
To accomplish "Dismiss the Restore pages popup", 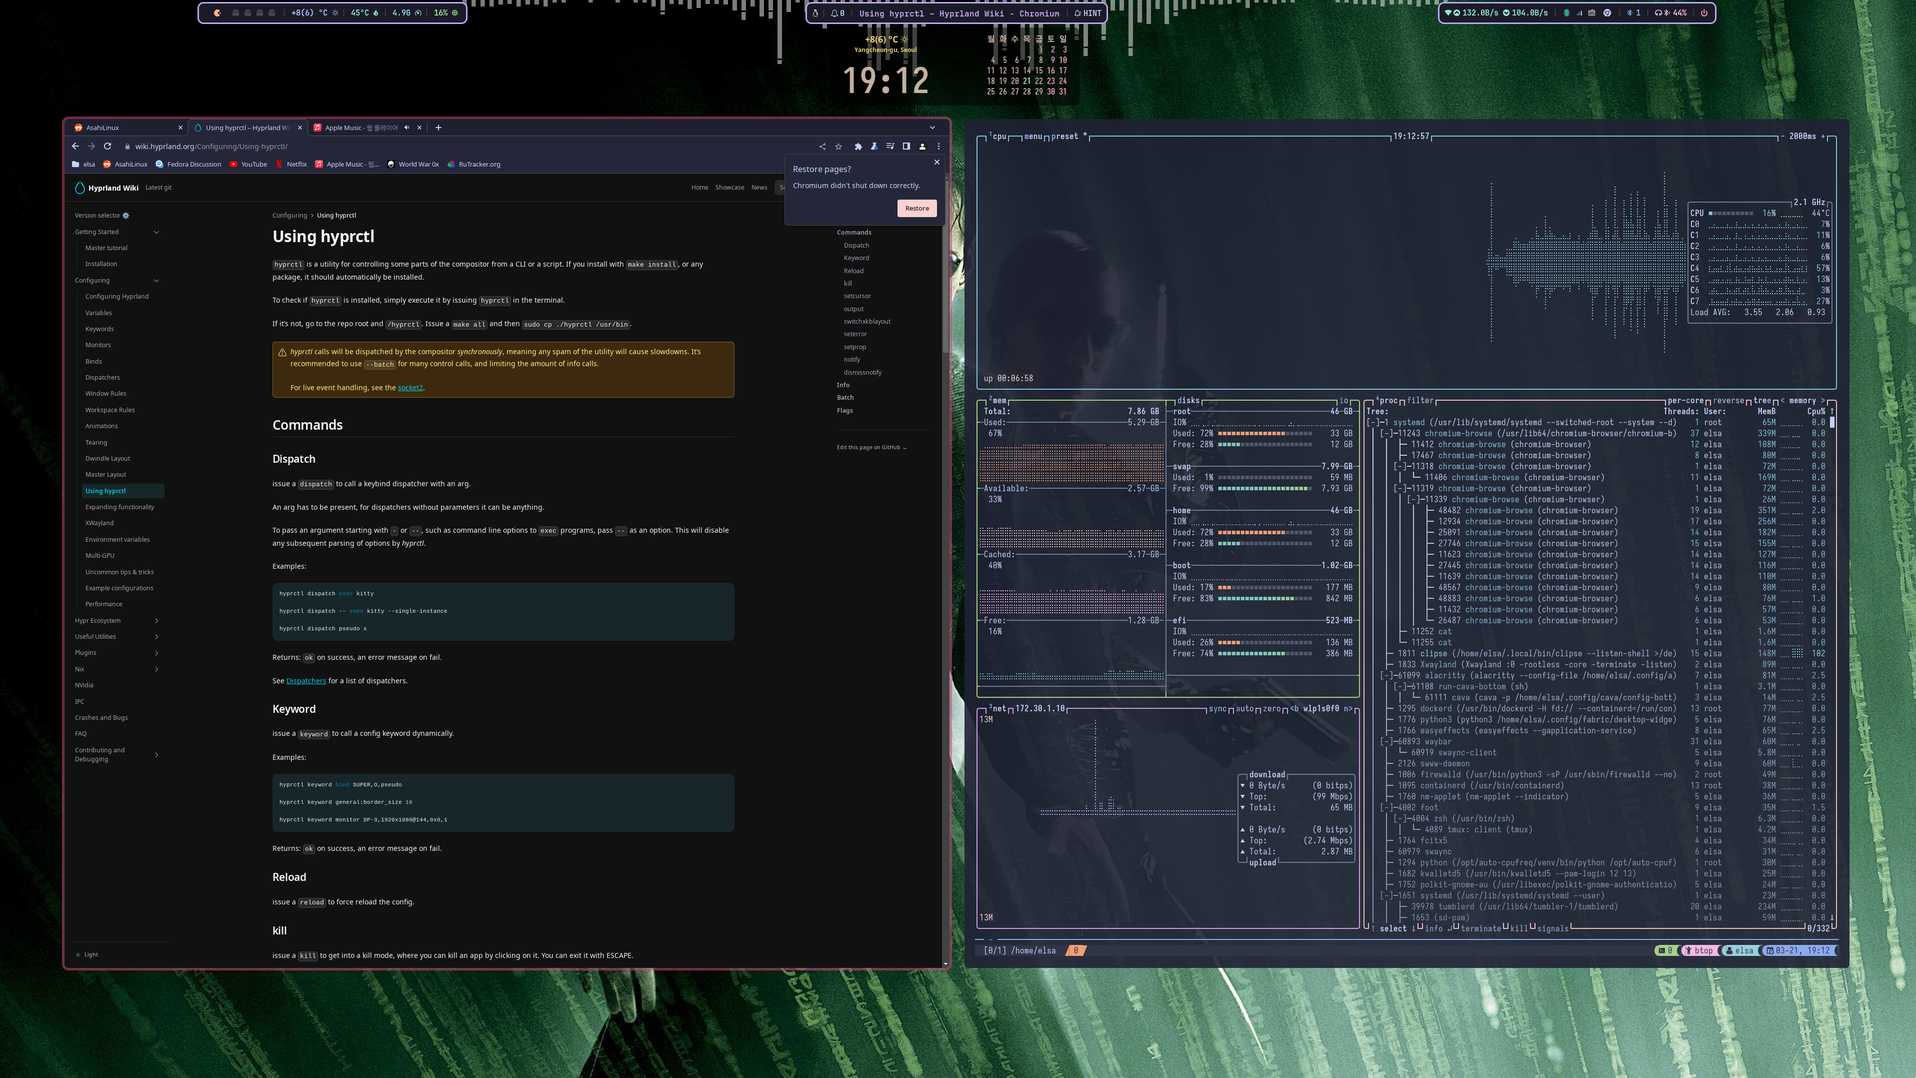I will pos(937,162).
